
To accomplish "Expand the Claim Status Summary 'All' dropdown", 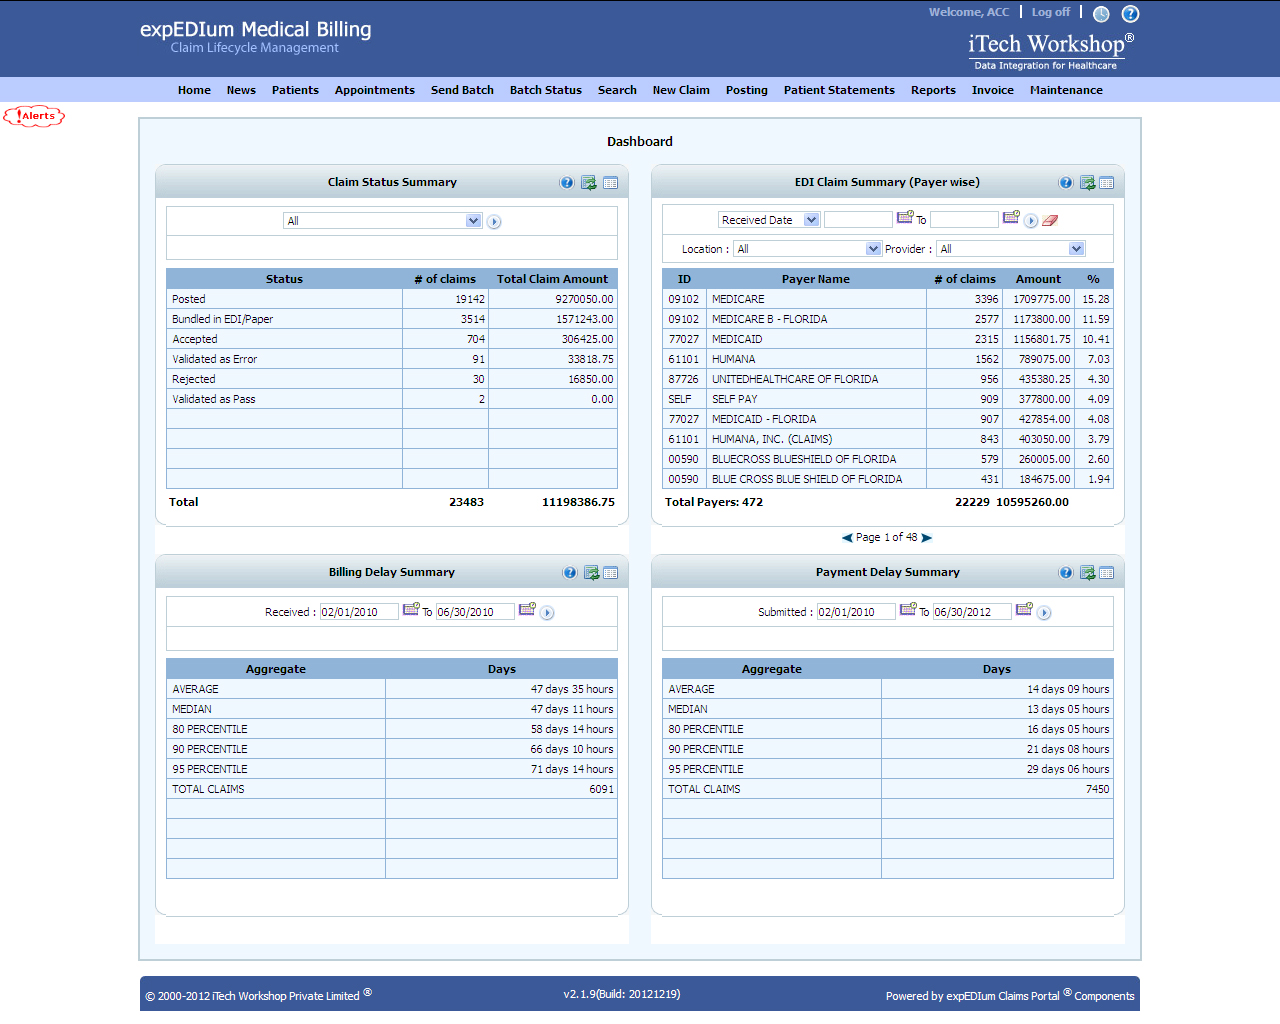I will pyautogui.click(x=383, y=221).
